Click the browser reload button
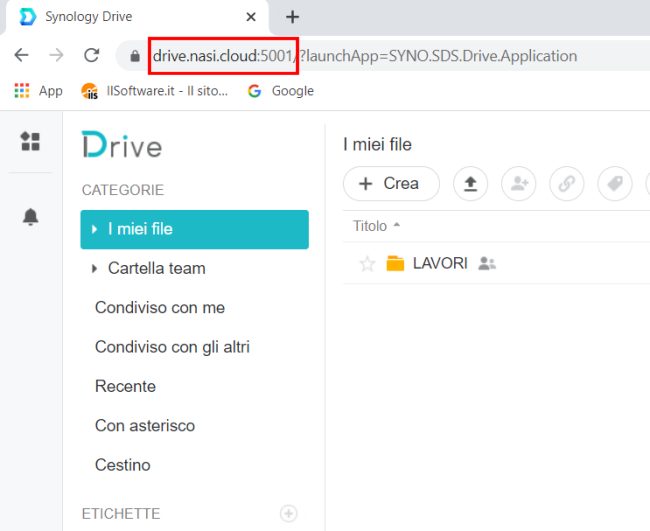The height and width of the screenshot is (531, 650). [92, 56]
